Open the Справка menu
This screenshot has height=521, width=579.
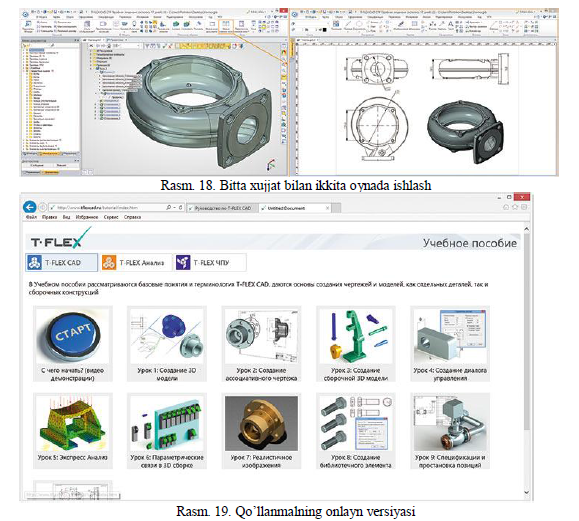click(132, 217)
